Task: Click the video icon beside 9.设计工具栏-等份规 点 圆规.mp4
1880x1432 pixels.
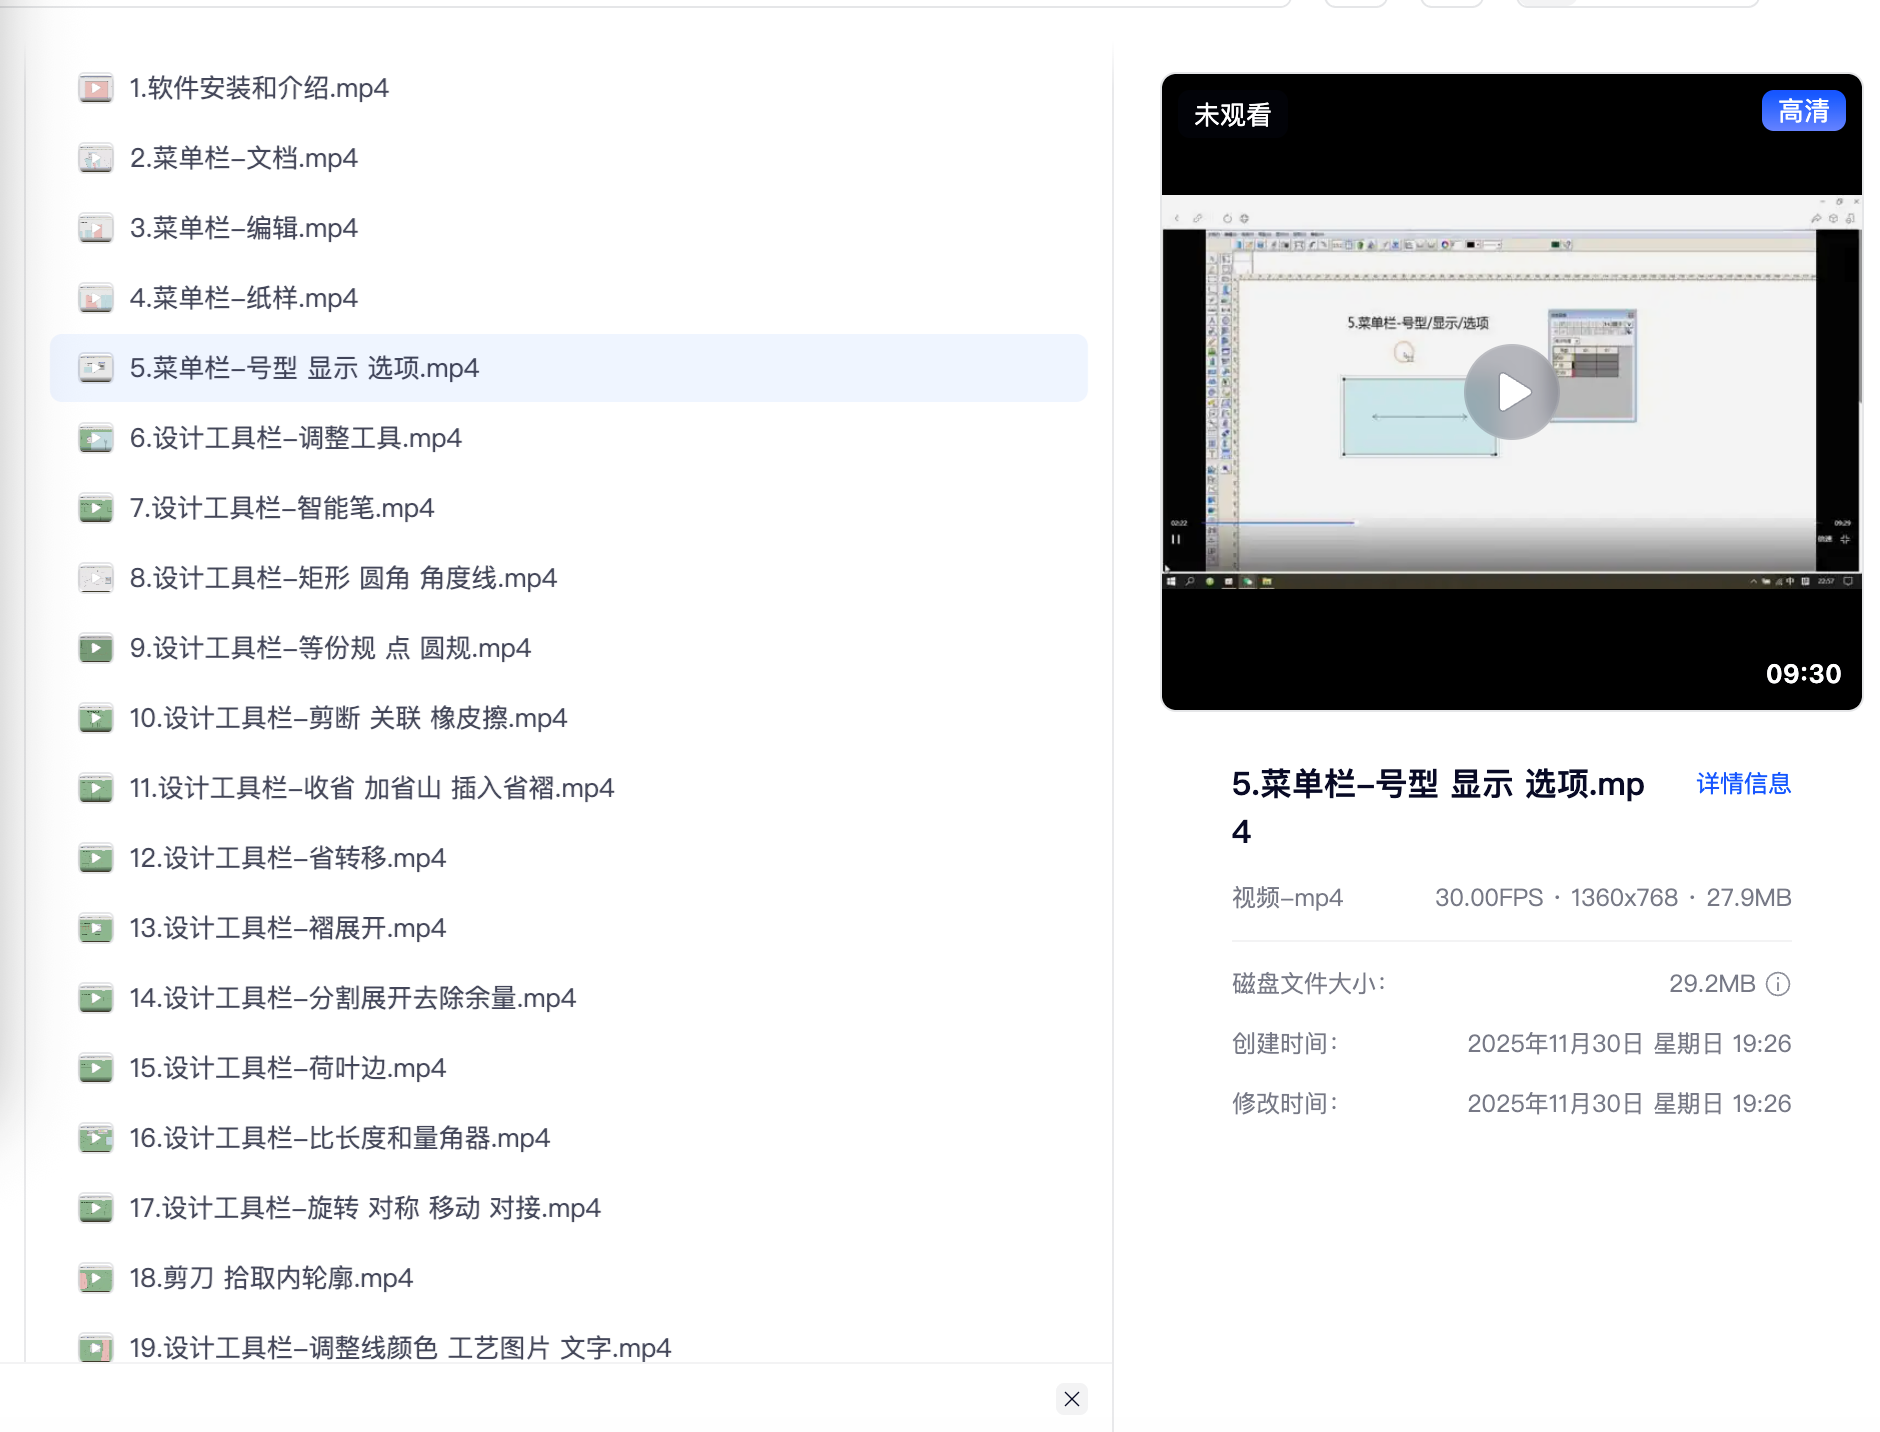Action: (x=96, y=648)
